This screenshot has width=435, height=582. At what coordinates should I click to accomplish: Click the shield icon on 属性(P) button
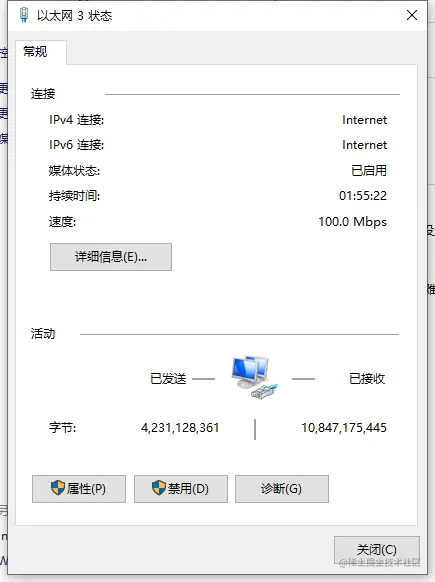(x=58, y=488)
